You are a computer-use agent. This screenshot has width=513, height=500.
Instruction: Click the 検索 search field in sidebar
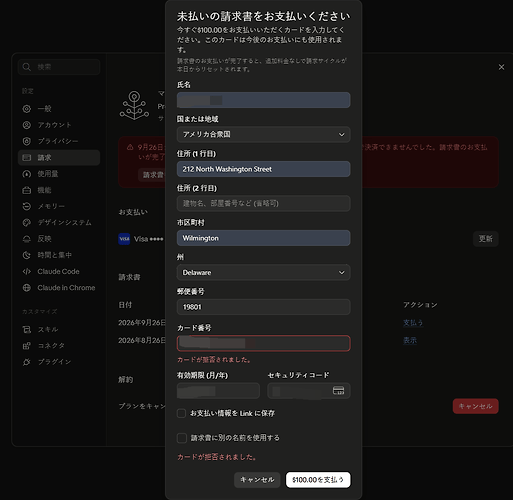click(x=59, y=67)
